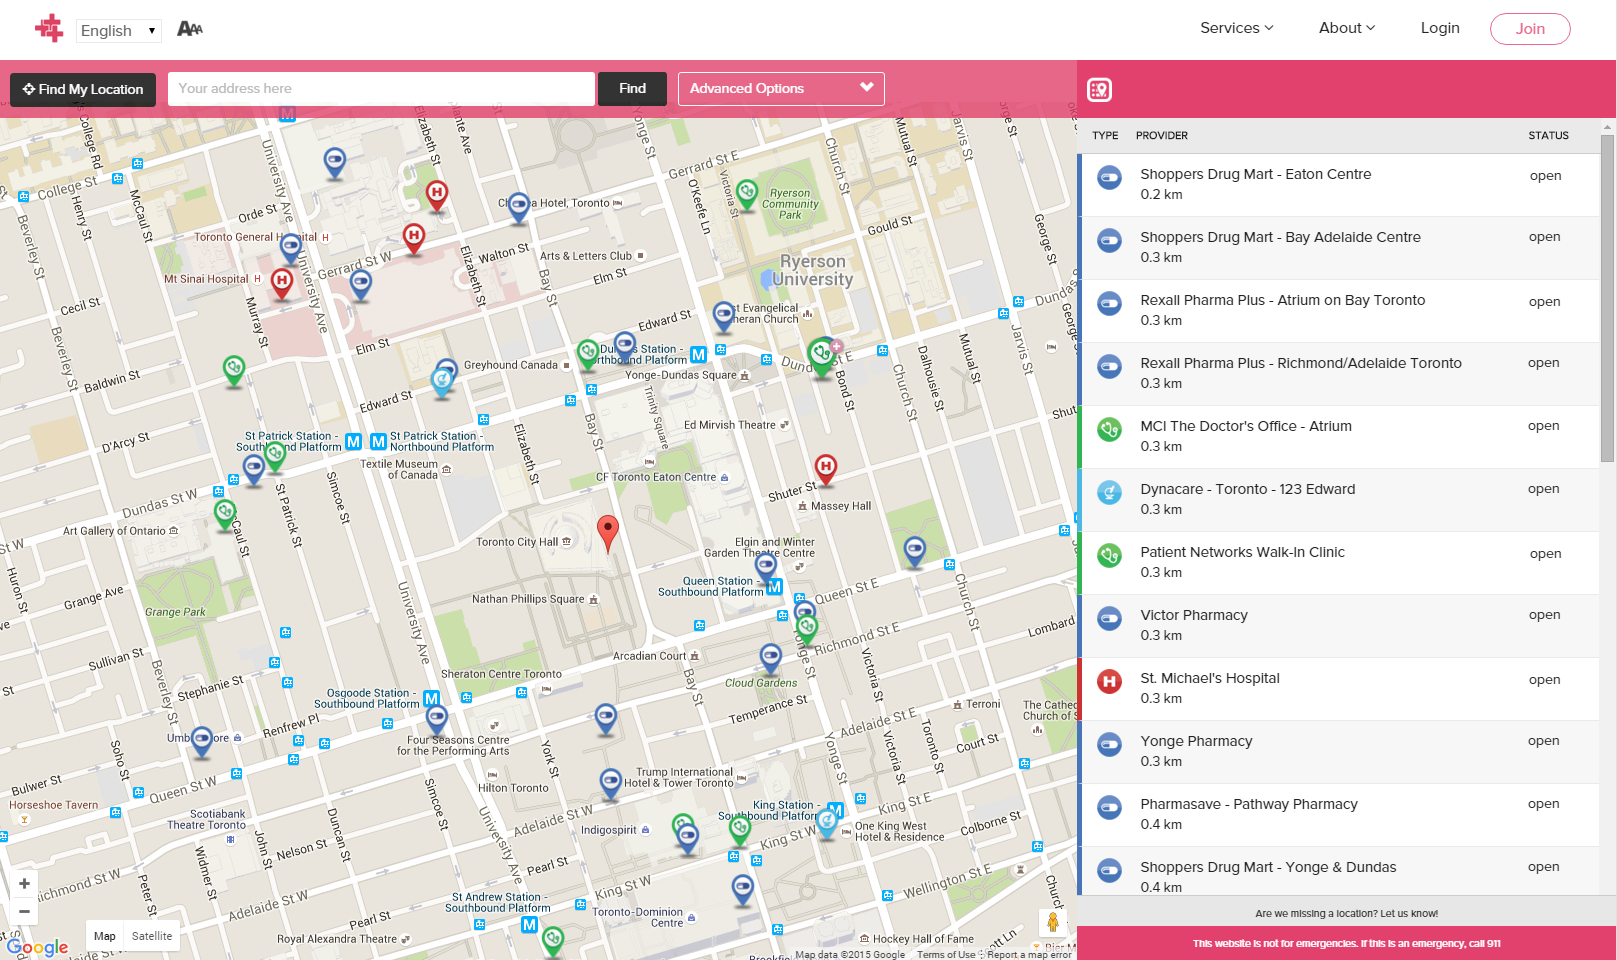Click the map-pin list icon in pink sidebar header
This screenshot has height=960, width=1617.
[1099, 89]
